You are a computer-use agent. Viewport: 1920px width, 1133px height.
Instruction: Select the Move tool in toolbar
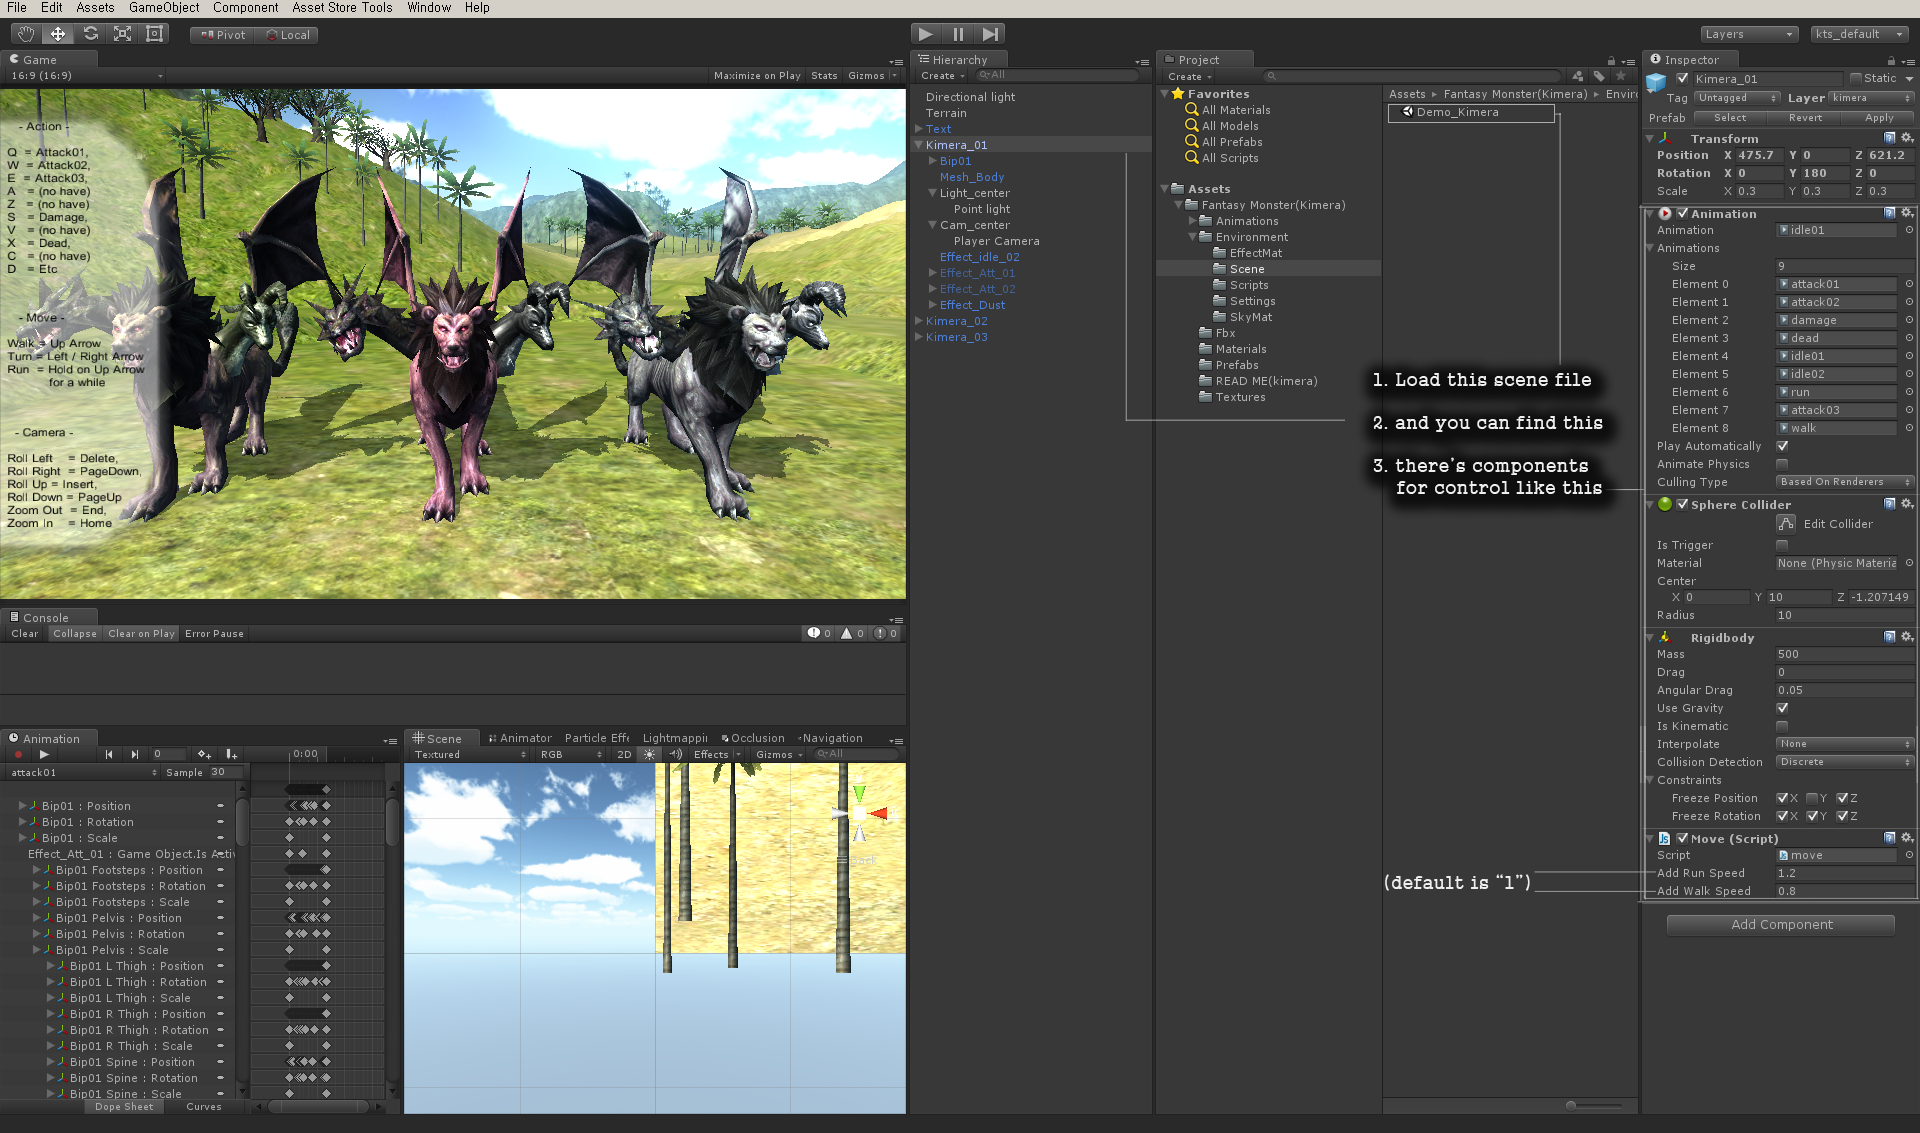(x=58, y=34)
